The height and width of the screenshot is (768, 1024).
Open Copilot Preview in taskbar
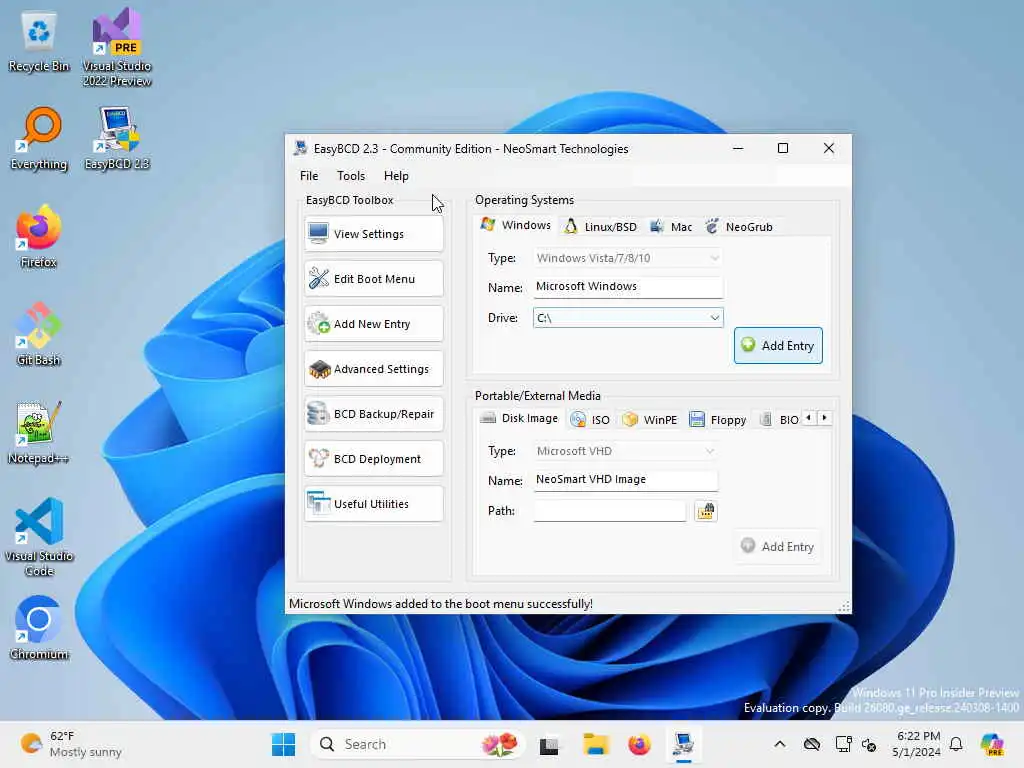coord(992,744)
